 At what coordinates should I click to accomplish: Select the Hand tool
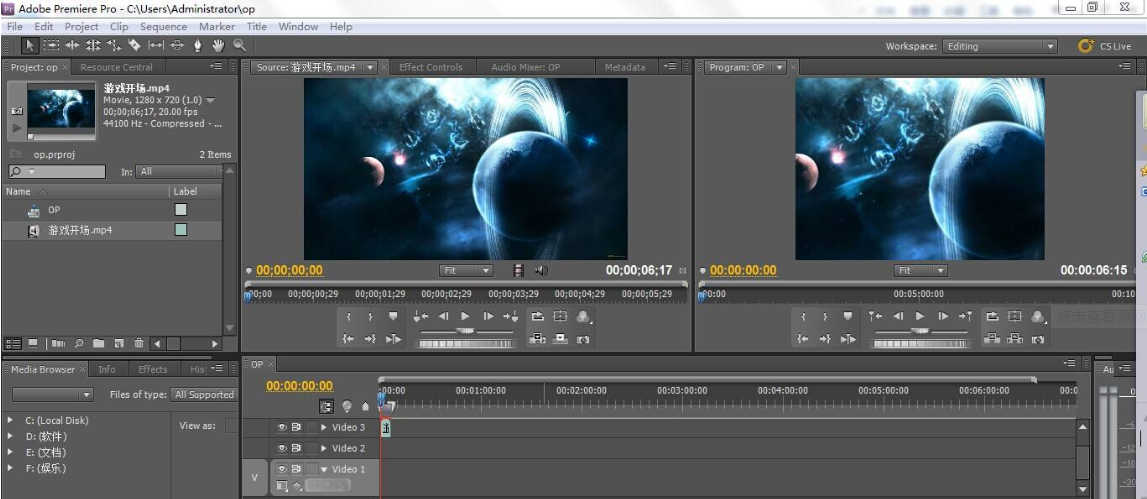(218, 45)
